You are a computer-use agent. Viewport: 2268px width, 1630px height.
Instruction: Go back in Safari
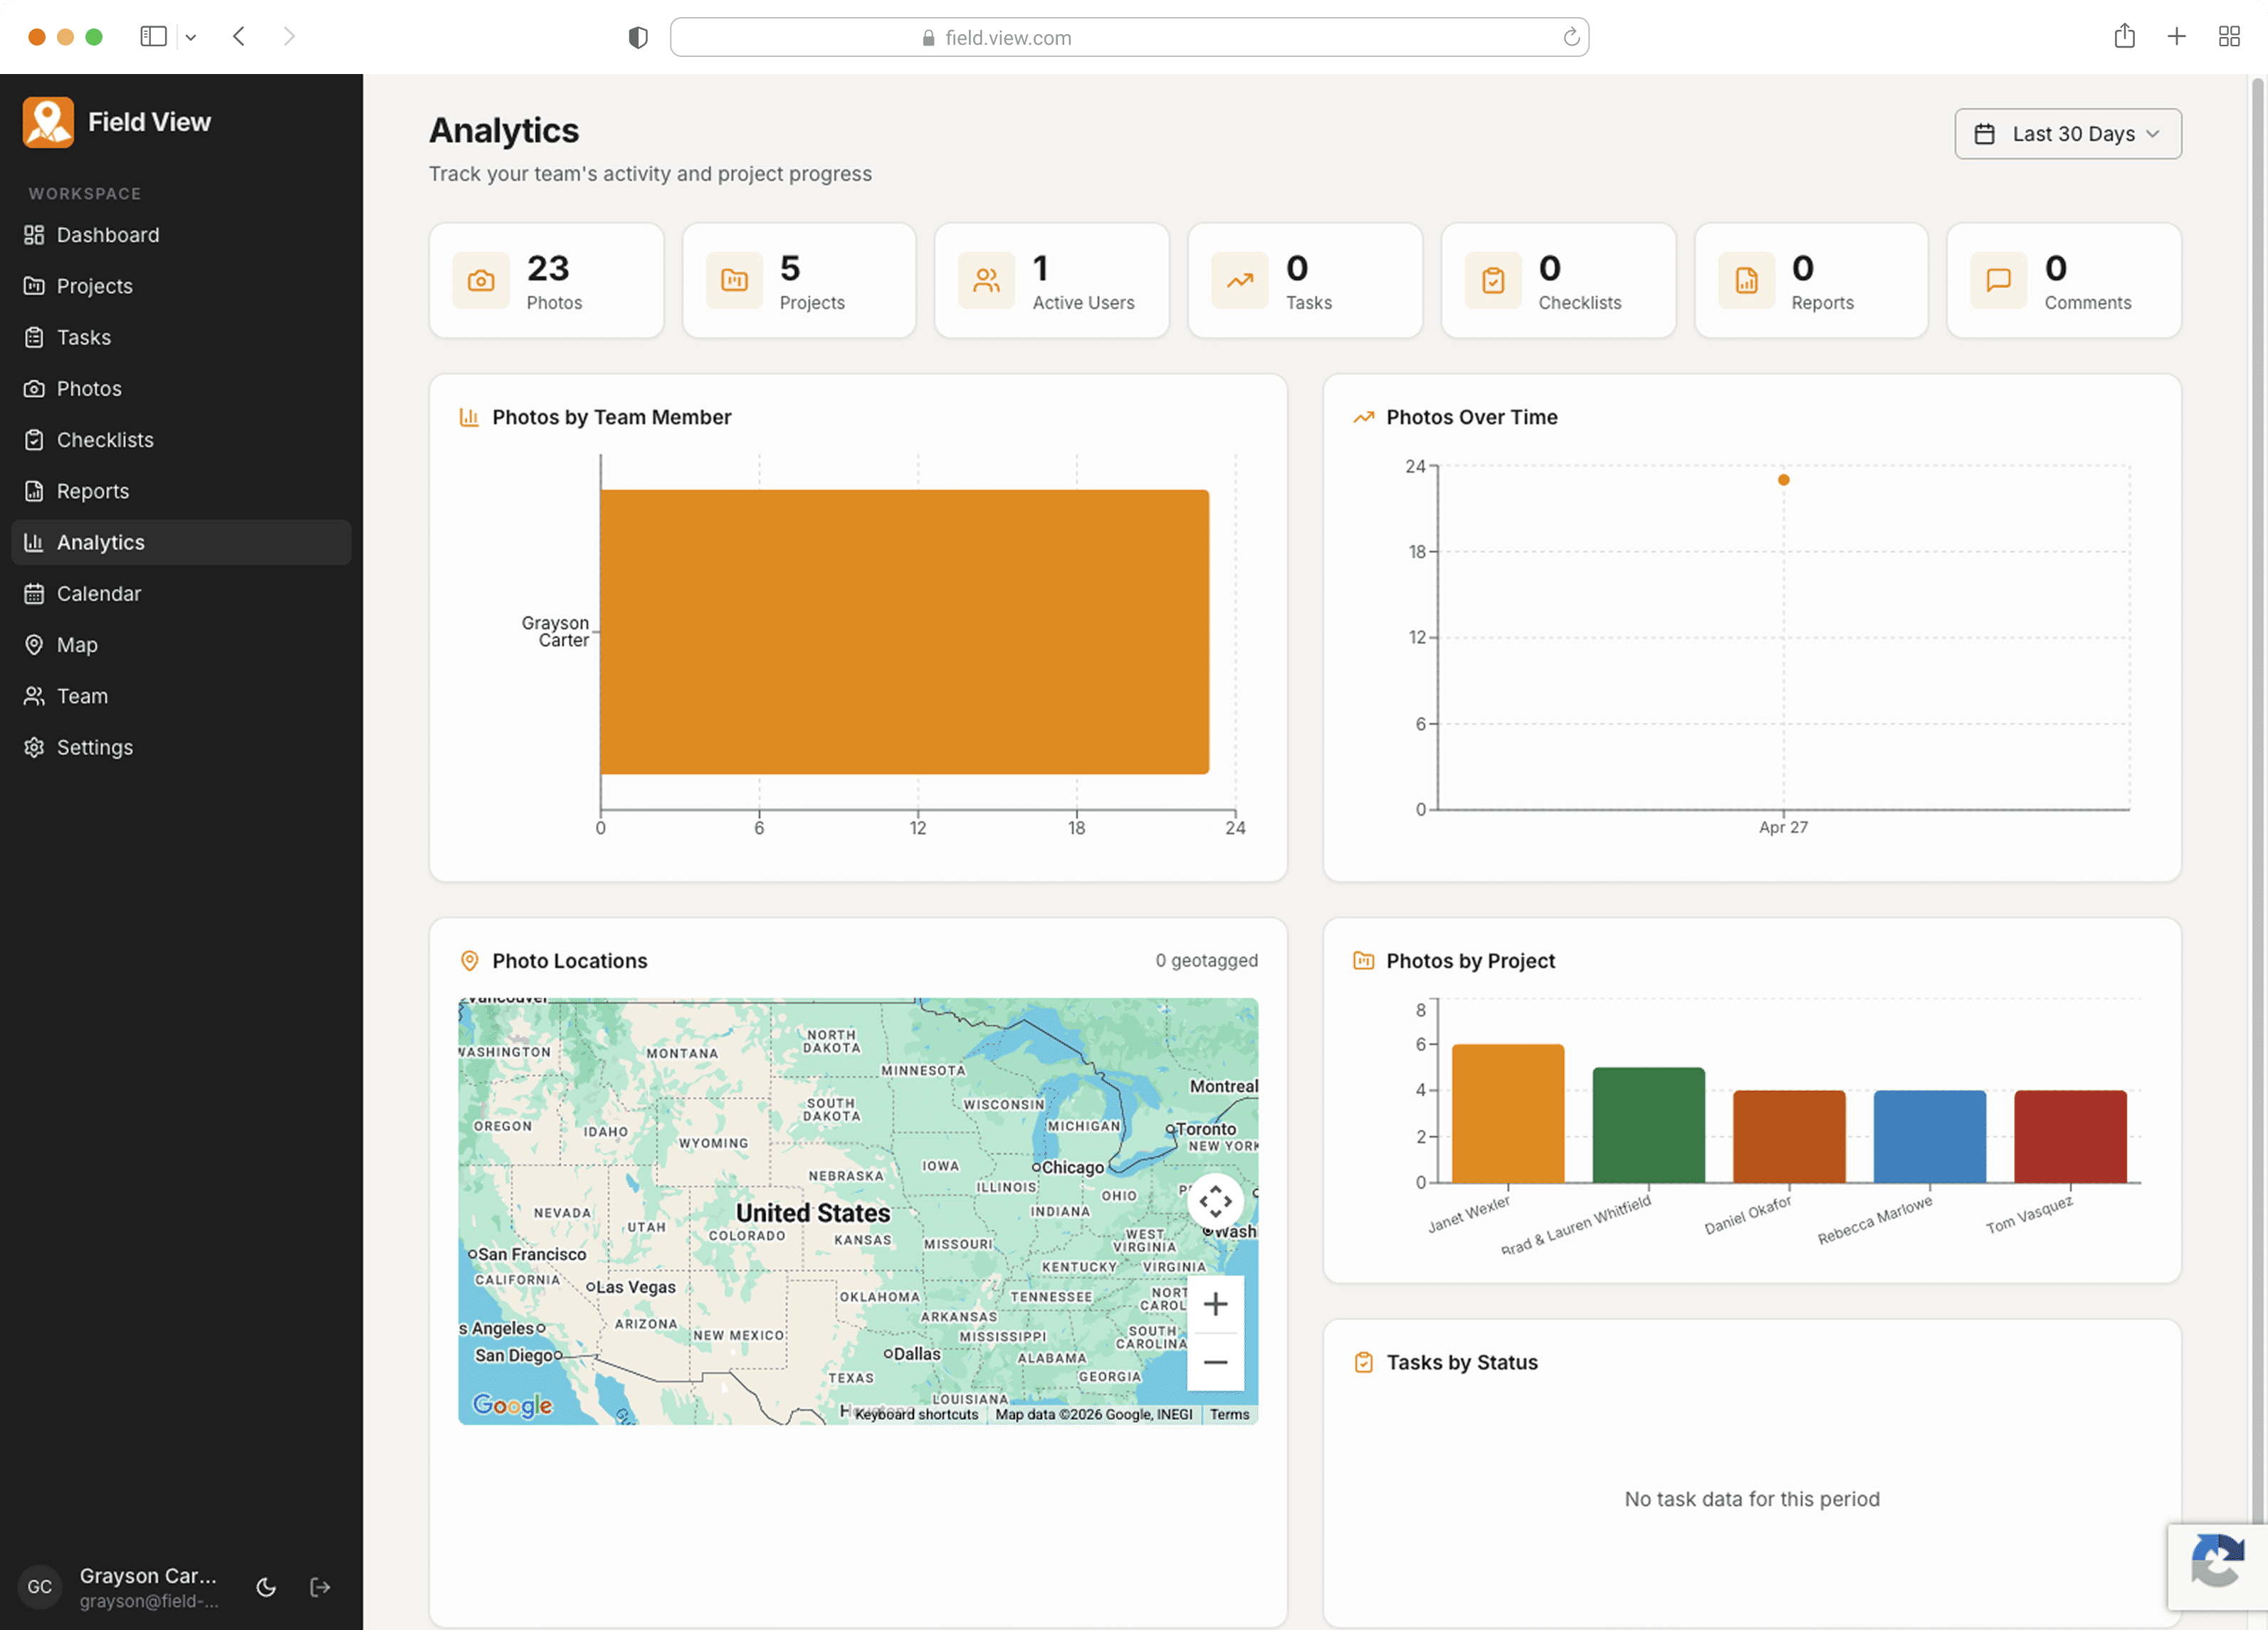coord(239,37)
